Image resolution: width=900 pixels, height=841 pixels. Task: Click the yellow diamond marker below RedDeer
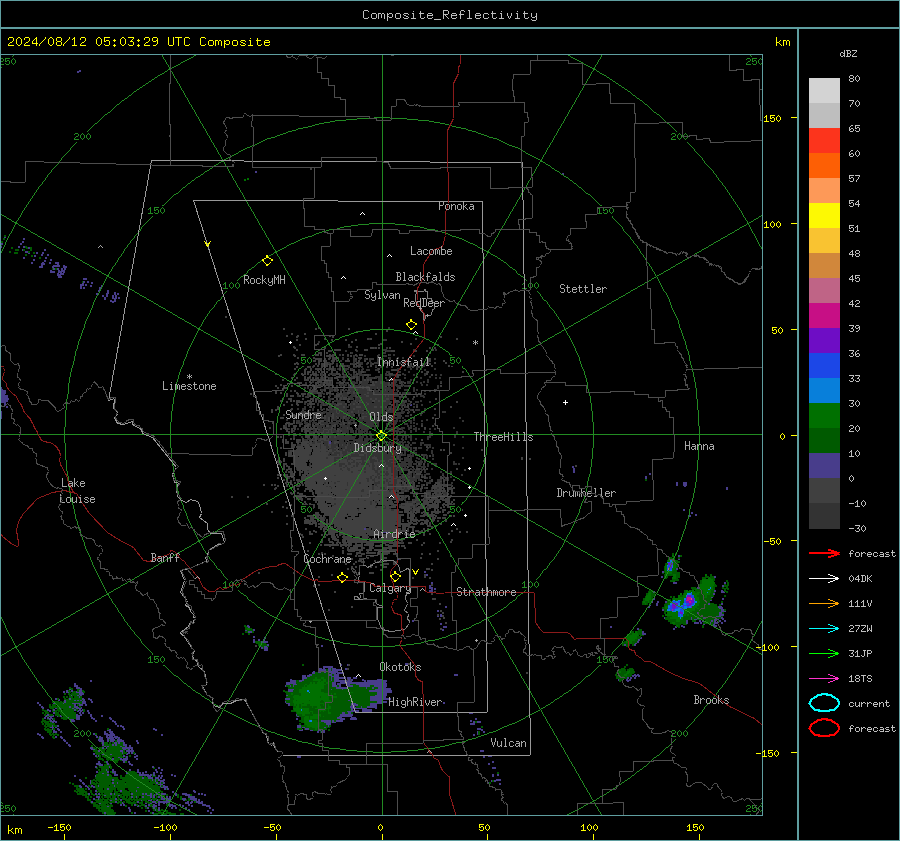coord(411,325)
